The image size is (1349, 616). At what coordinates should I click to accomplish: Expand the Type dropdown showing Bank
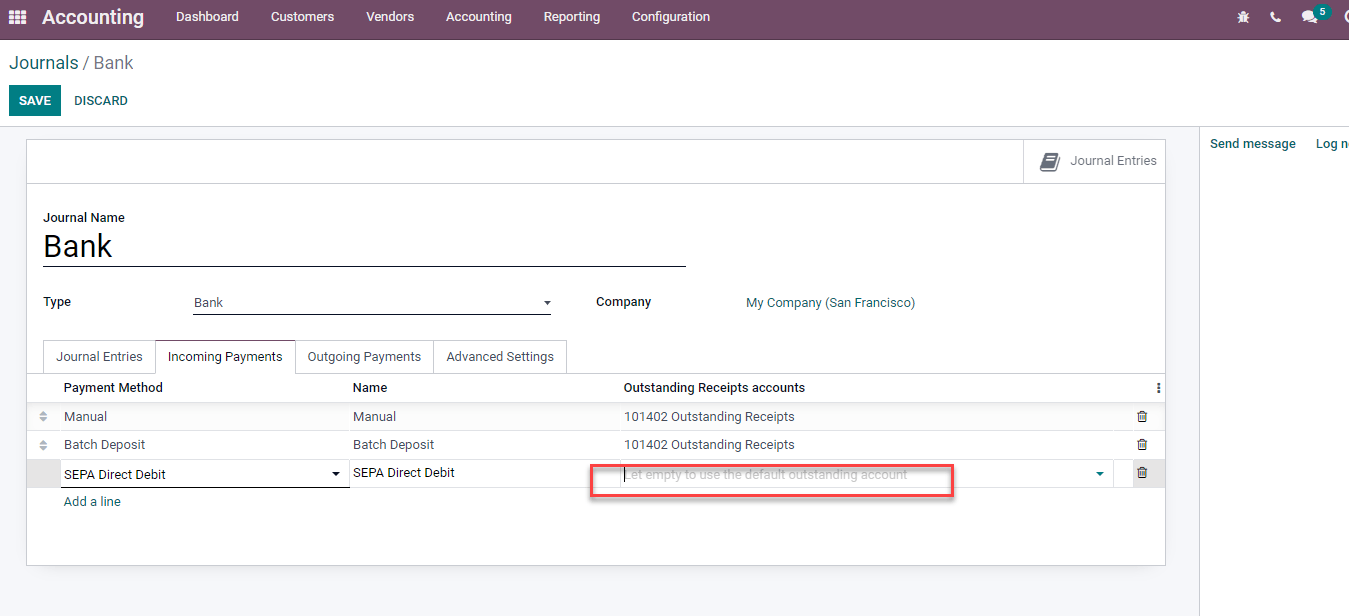(x=547, y=302)
